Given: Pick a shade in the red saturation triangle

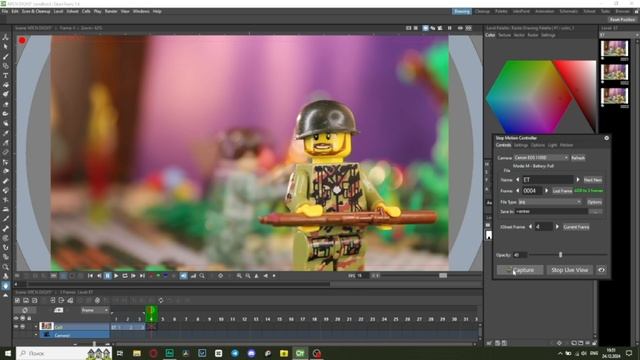Looking at the screenshot, I should coord(582,88).
